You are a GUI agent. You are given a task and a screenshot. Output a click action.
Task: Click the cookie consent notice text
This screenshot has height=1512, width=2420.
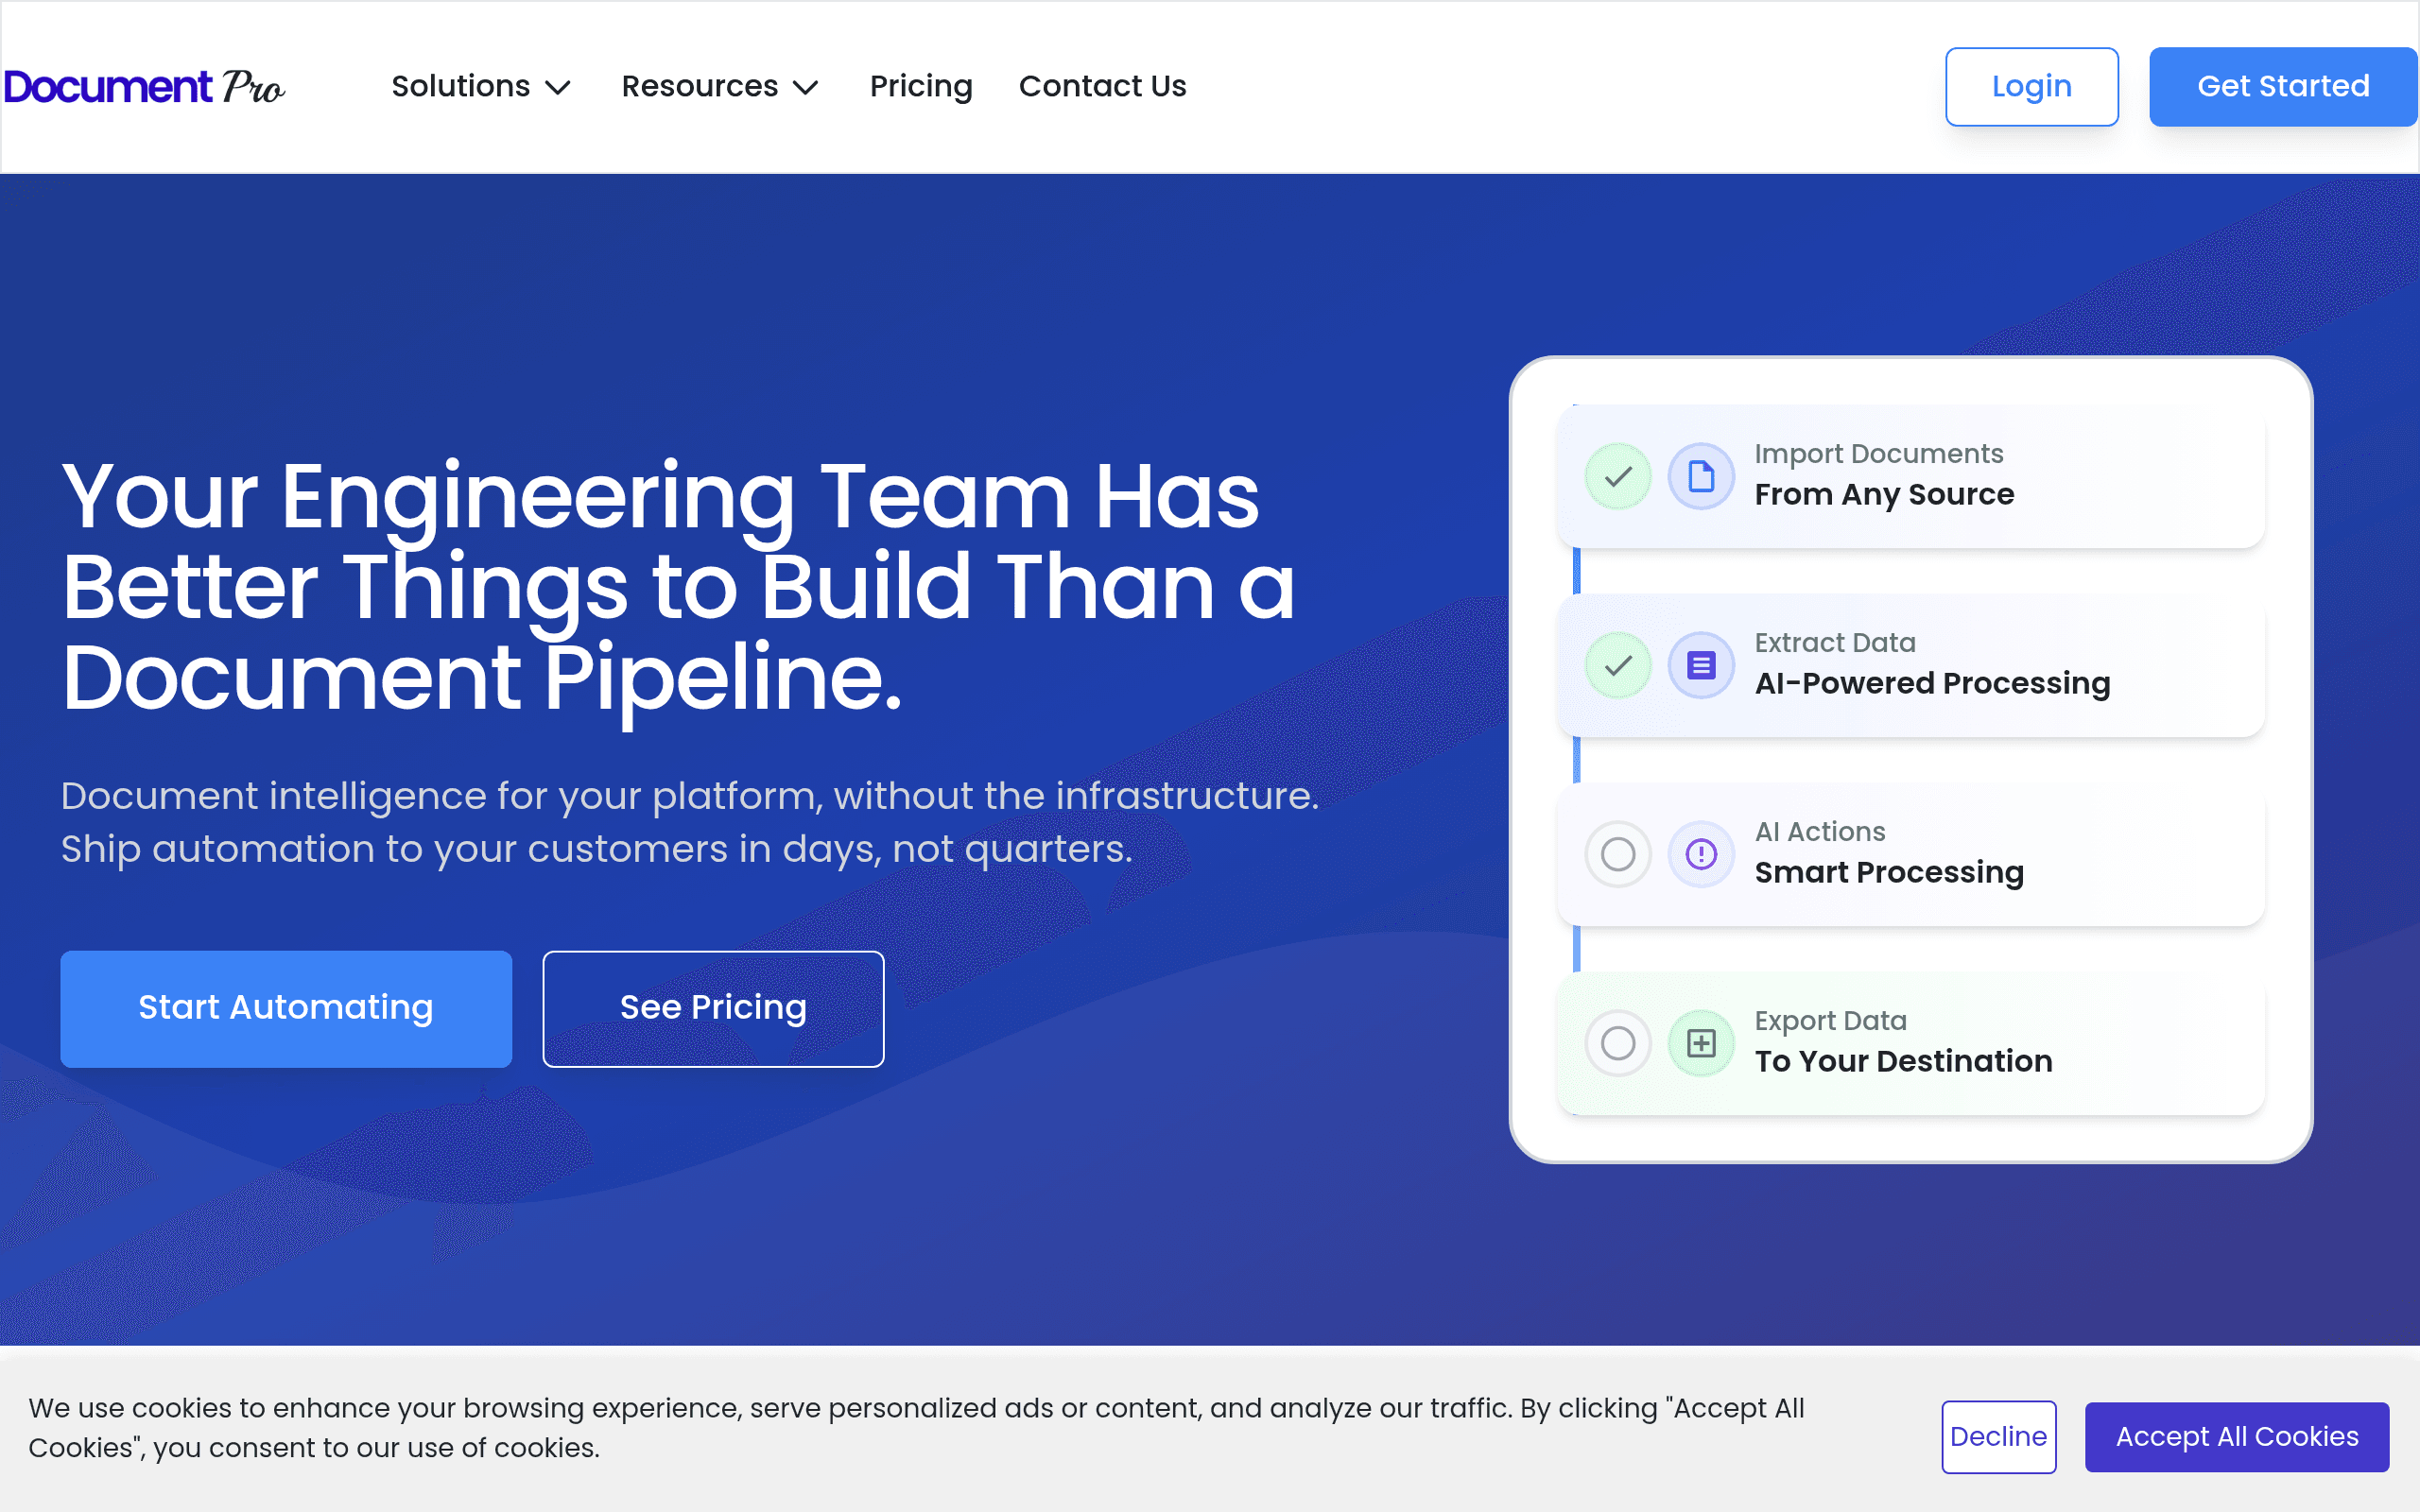(x=916, y=1427)
